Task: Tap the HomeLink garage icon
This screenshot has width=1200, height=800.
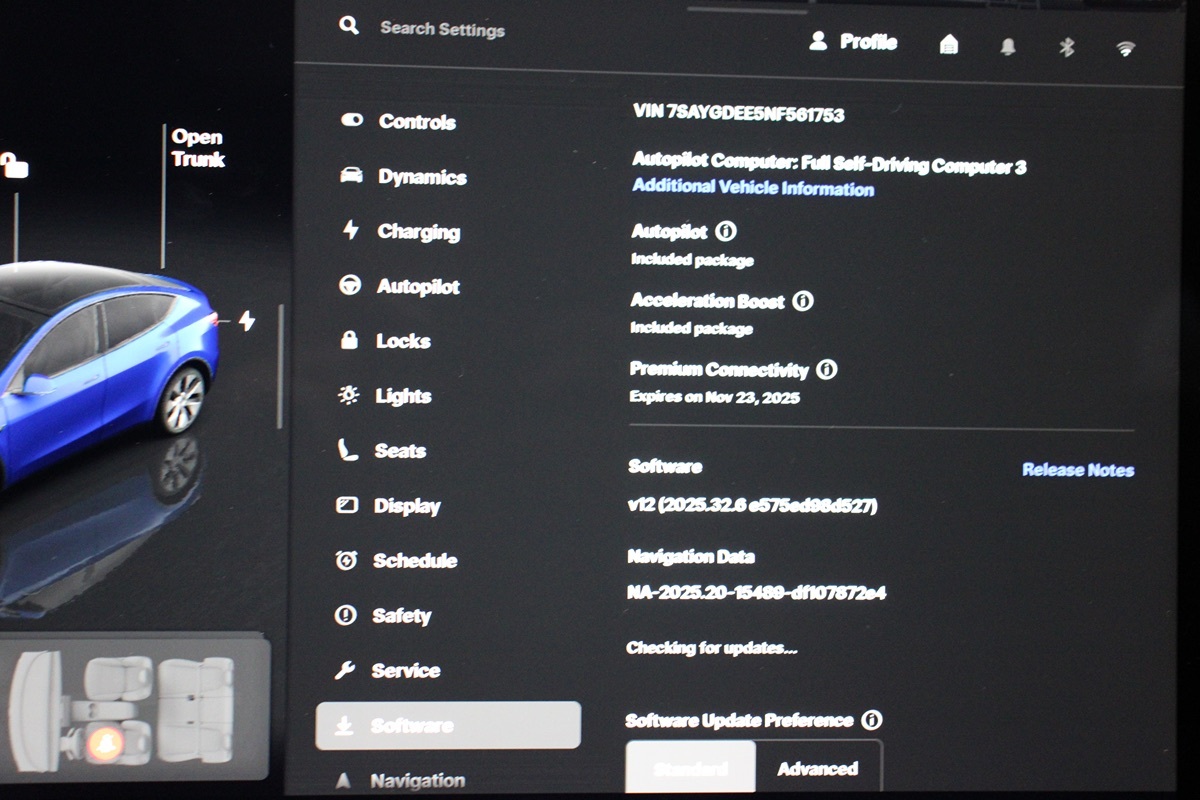Action: [949, 44]
